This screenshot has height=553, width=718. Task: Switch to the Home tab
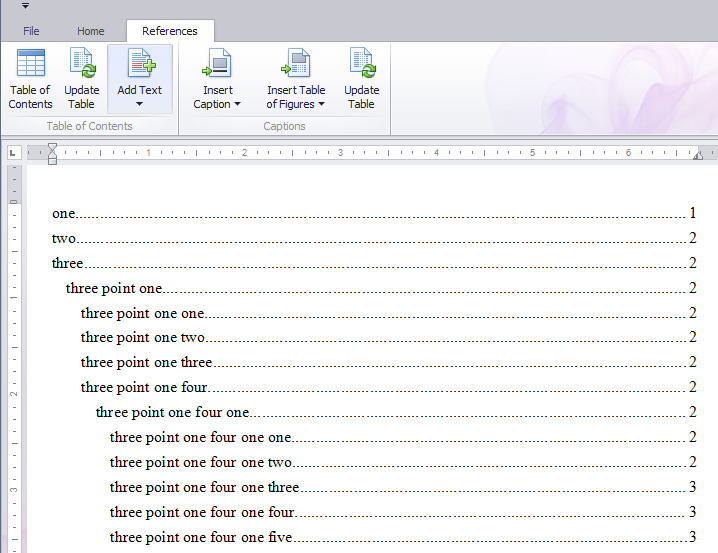[x=90, y=31]
